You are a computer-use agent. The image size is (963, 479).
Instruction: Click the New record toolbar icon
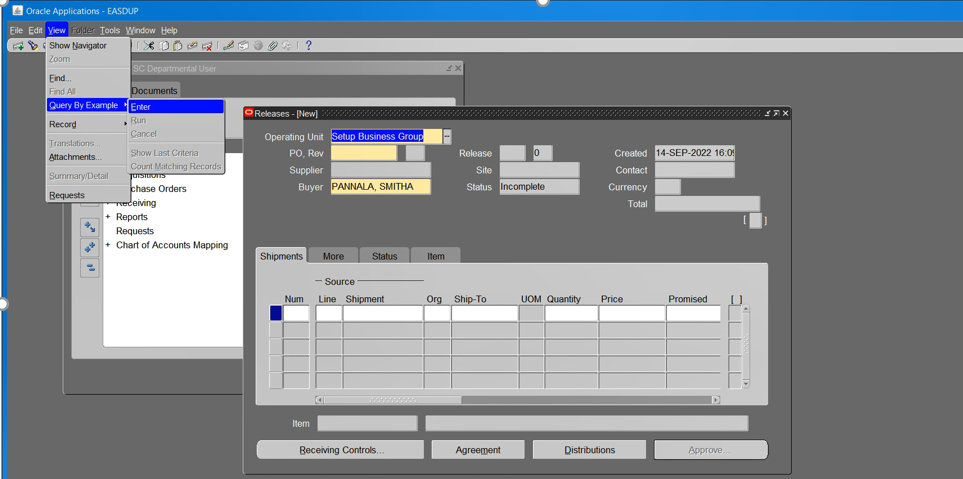[18, 46]
